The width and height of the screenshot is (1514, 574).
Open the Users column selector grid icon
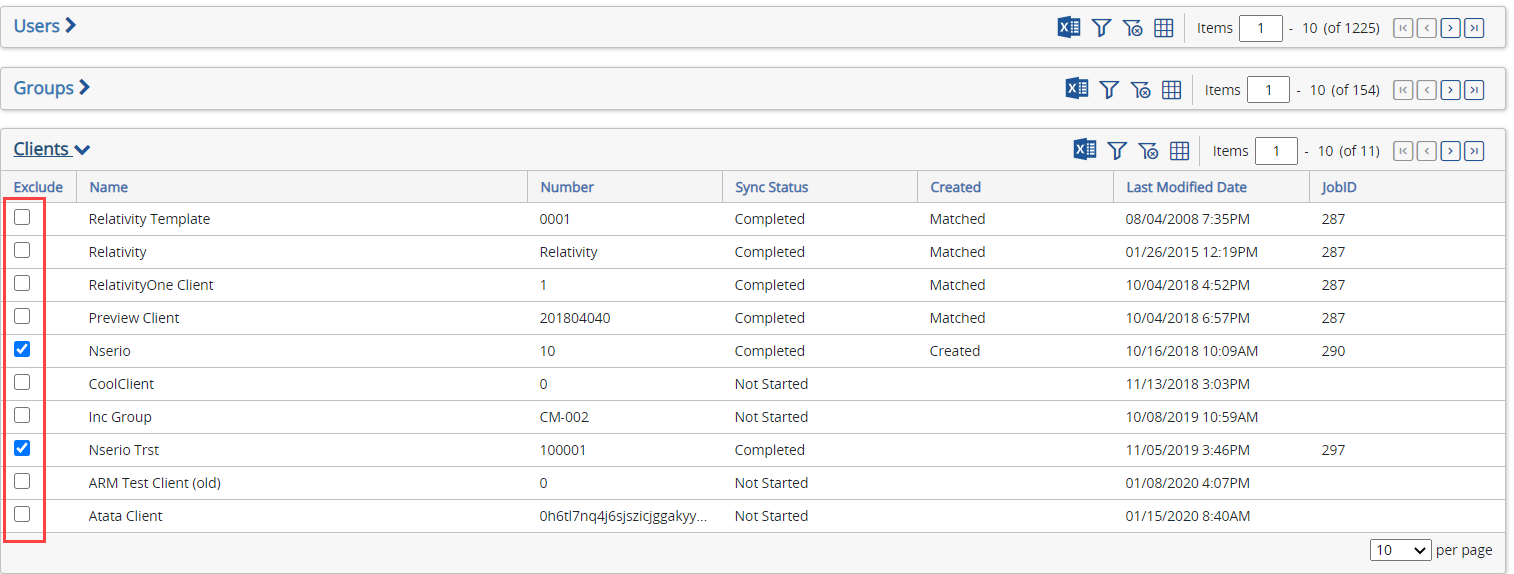click(x=1163, y=28)
